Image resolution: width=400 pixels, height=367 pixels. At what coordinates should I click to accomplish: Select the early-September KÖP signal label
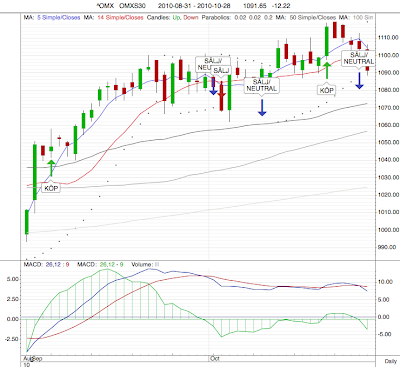(x=51, y=188)
